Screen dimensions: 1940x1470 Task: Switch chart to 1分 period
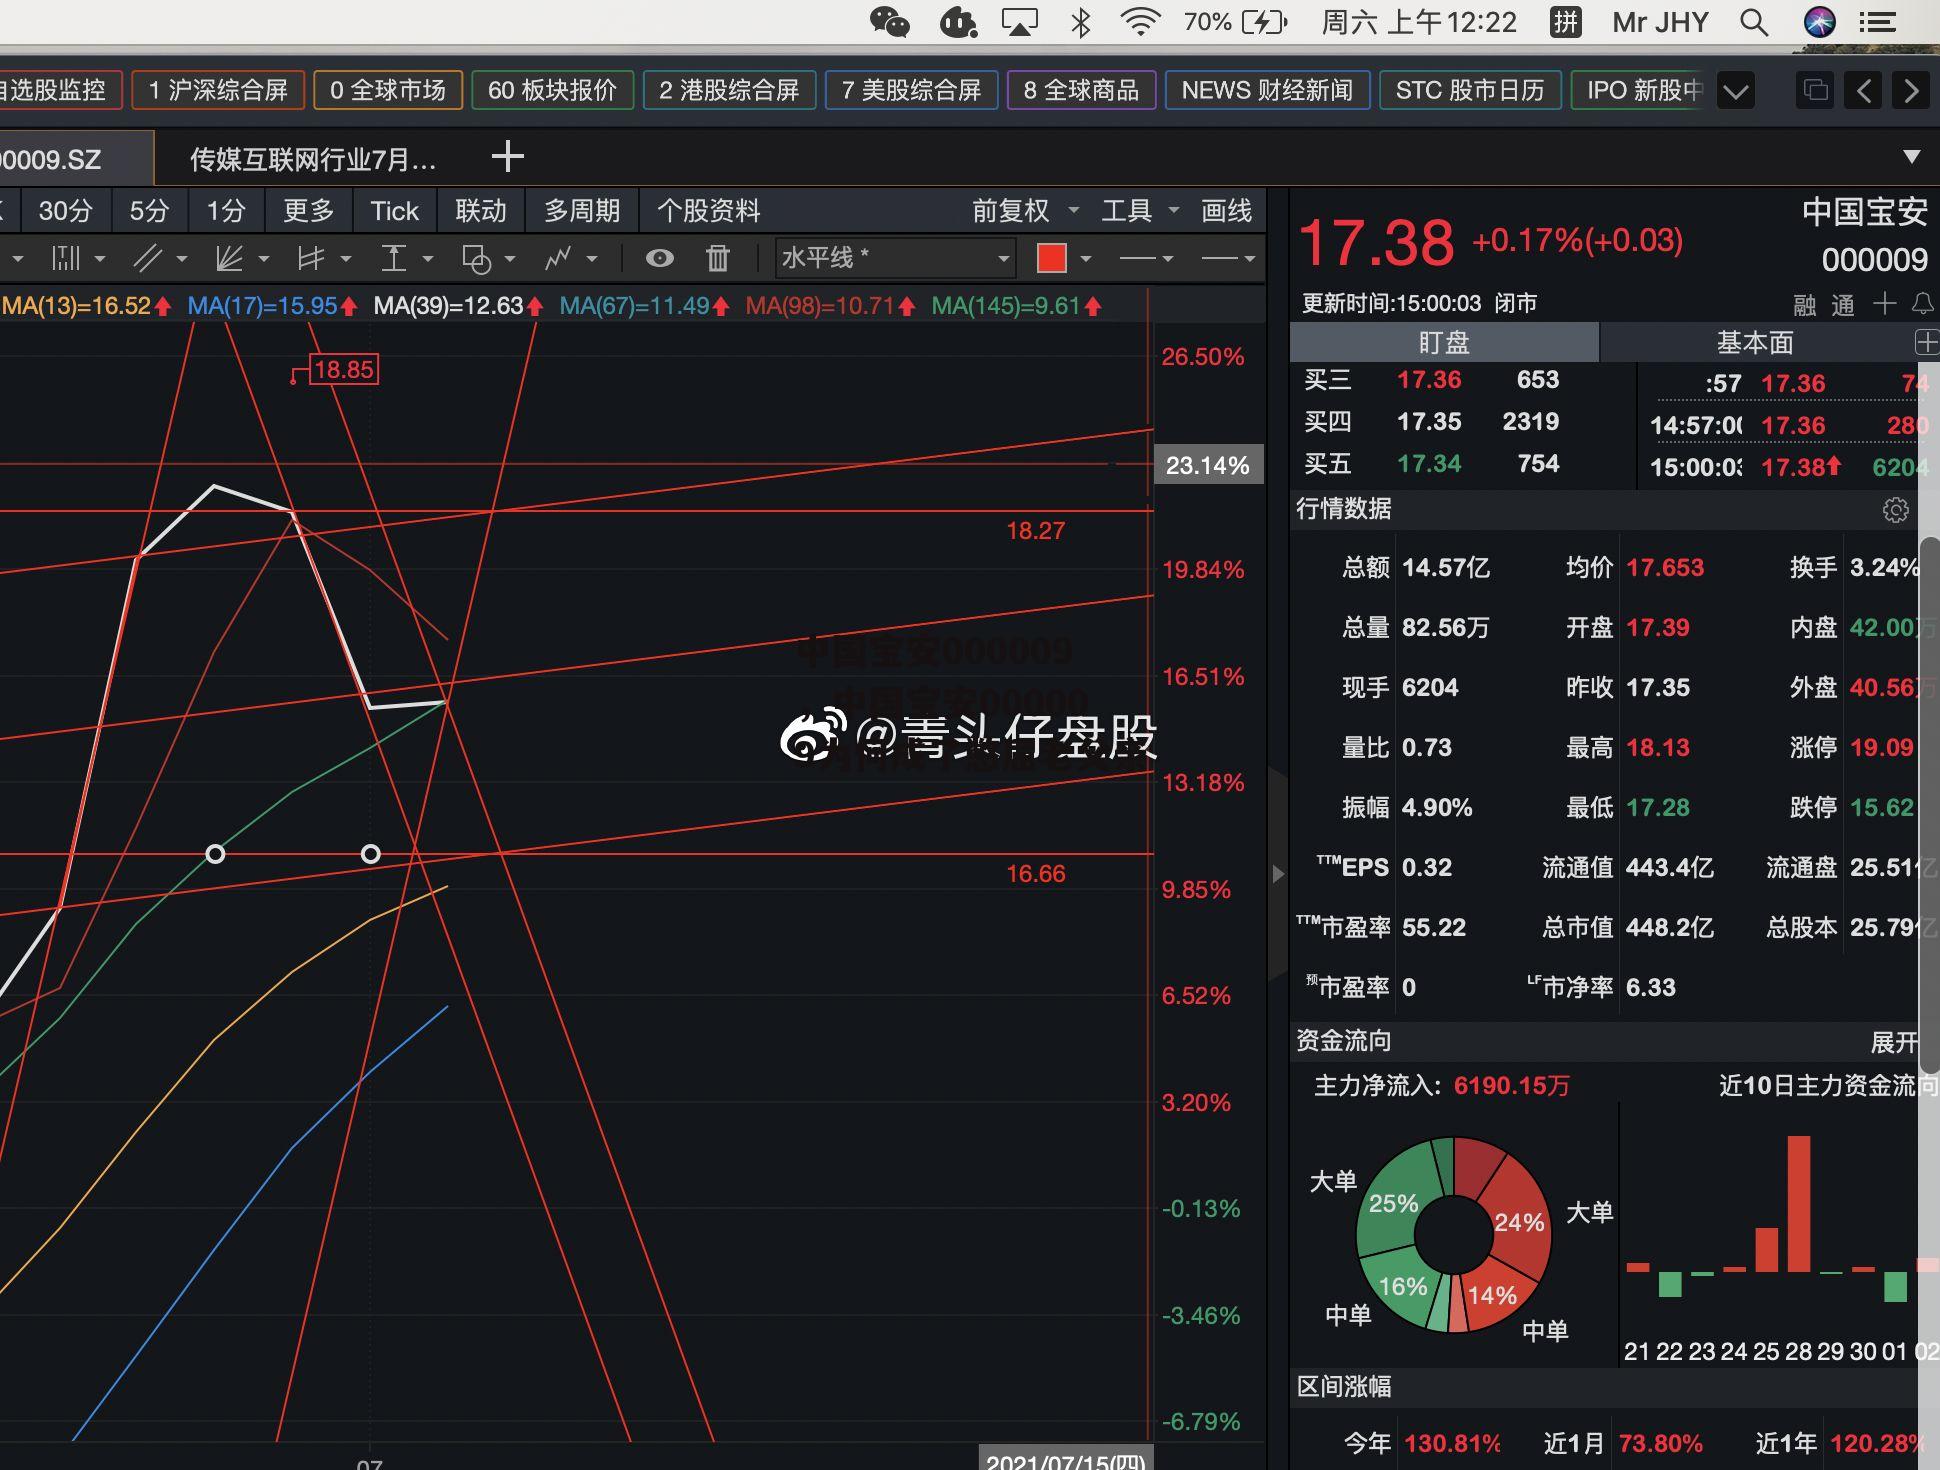point(226,211)
